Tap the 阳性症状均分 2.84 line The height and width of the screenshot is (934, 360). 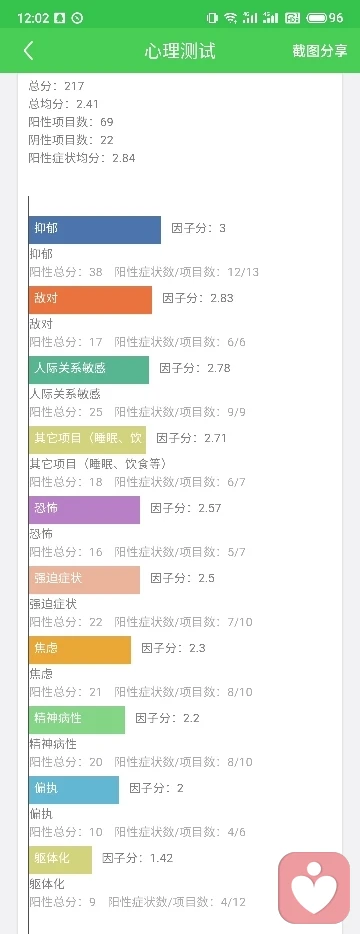tap(82, 158)
